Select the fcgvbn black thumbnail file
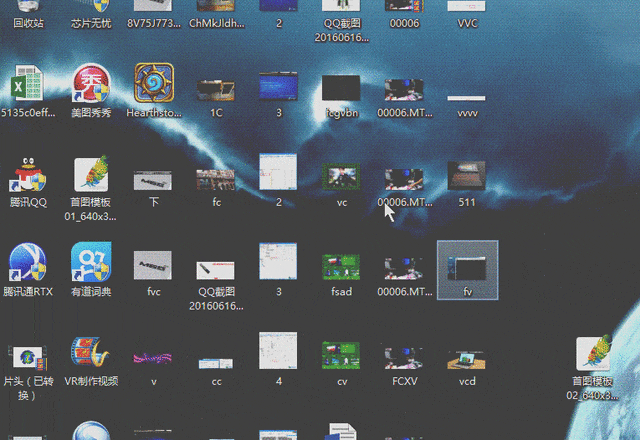The image size is (640, 440). coord(342,96)
